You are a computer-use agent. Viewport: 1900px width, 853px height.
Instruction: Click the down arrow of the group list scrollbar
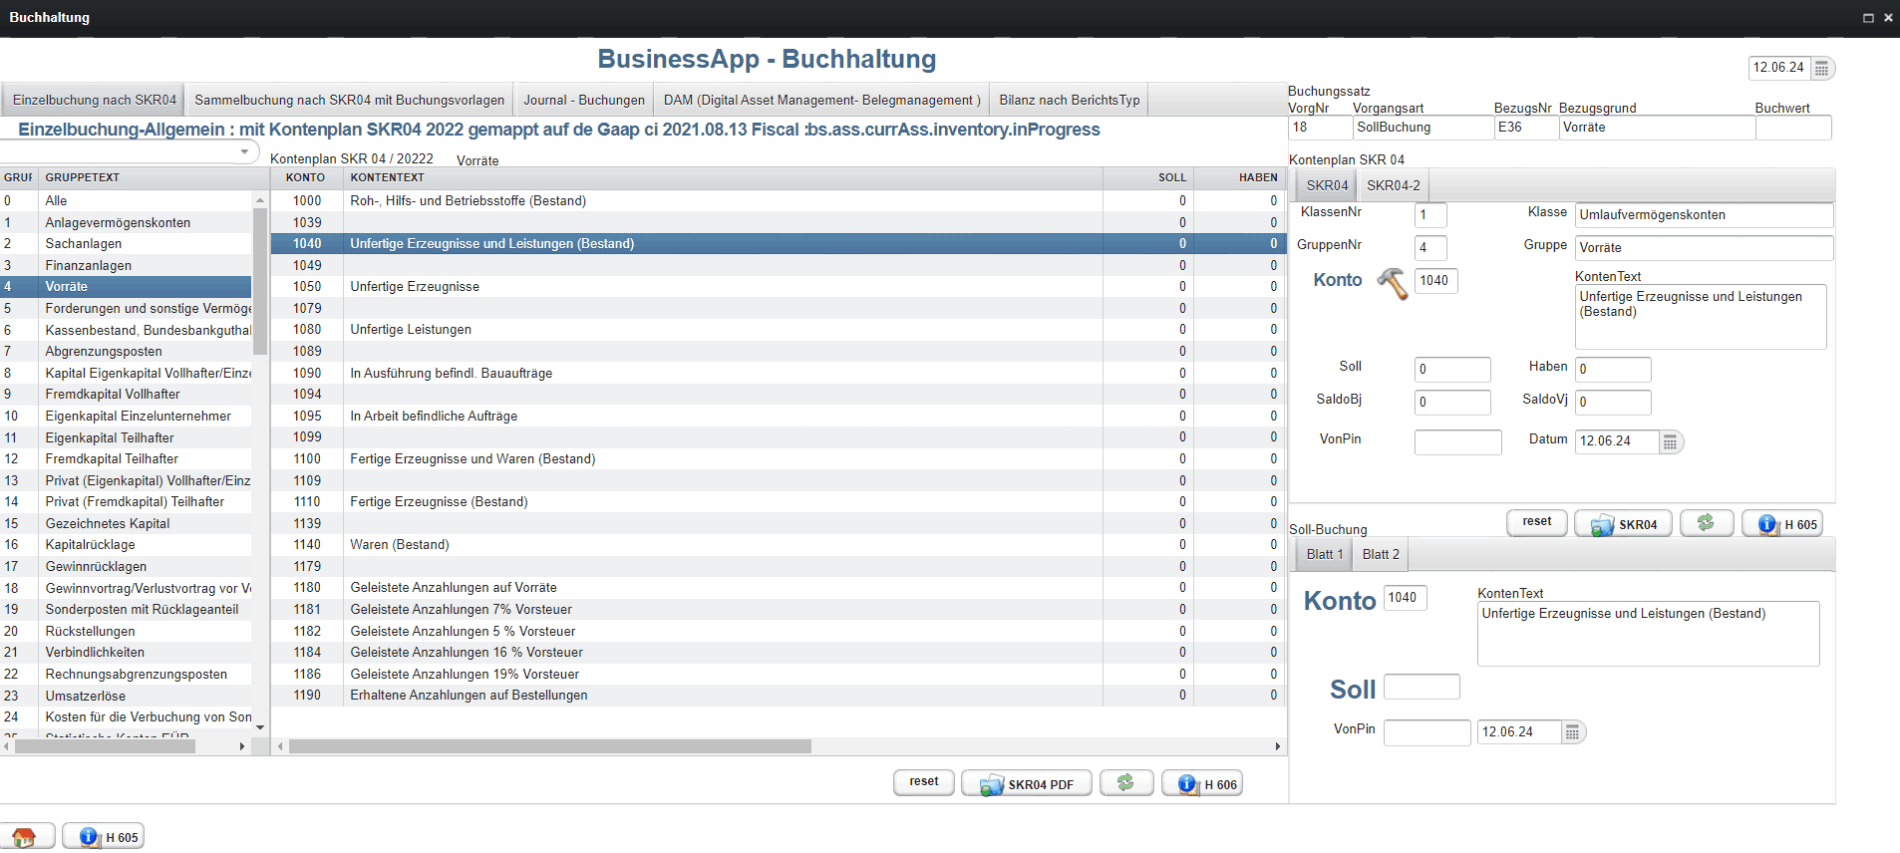point(260,727)
